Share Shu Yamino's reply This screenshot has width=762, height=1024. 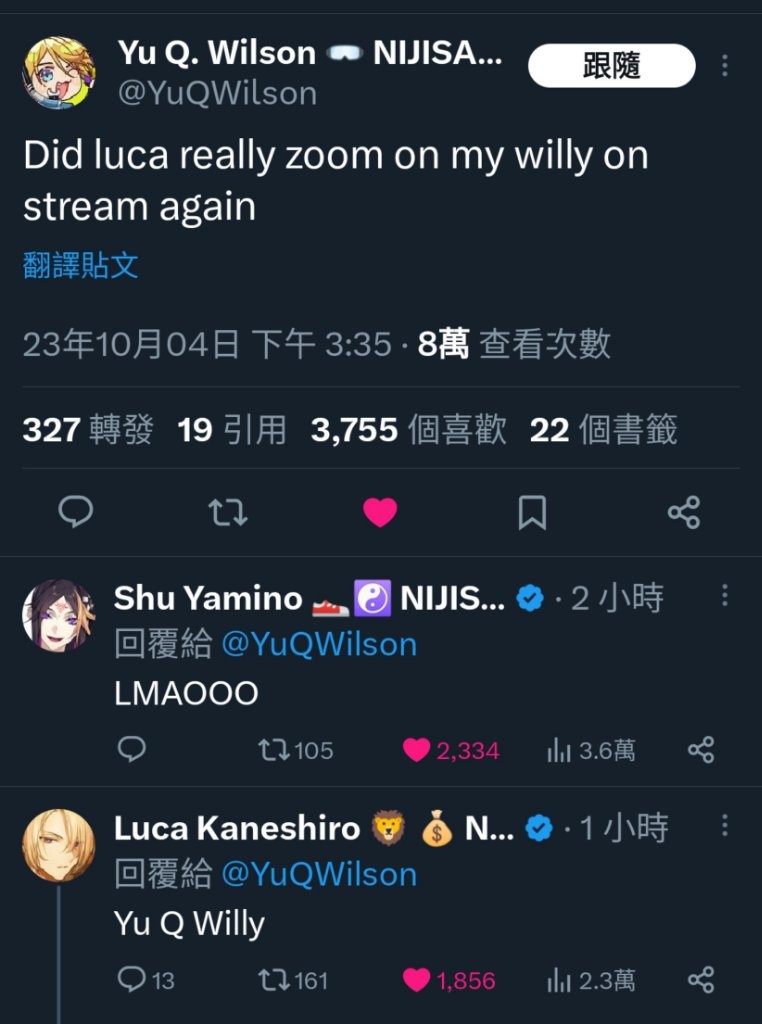point(701,750)
